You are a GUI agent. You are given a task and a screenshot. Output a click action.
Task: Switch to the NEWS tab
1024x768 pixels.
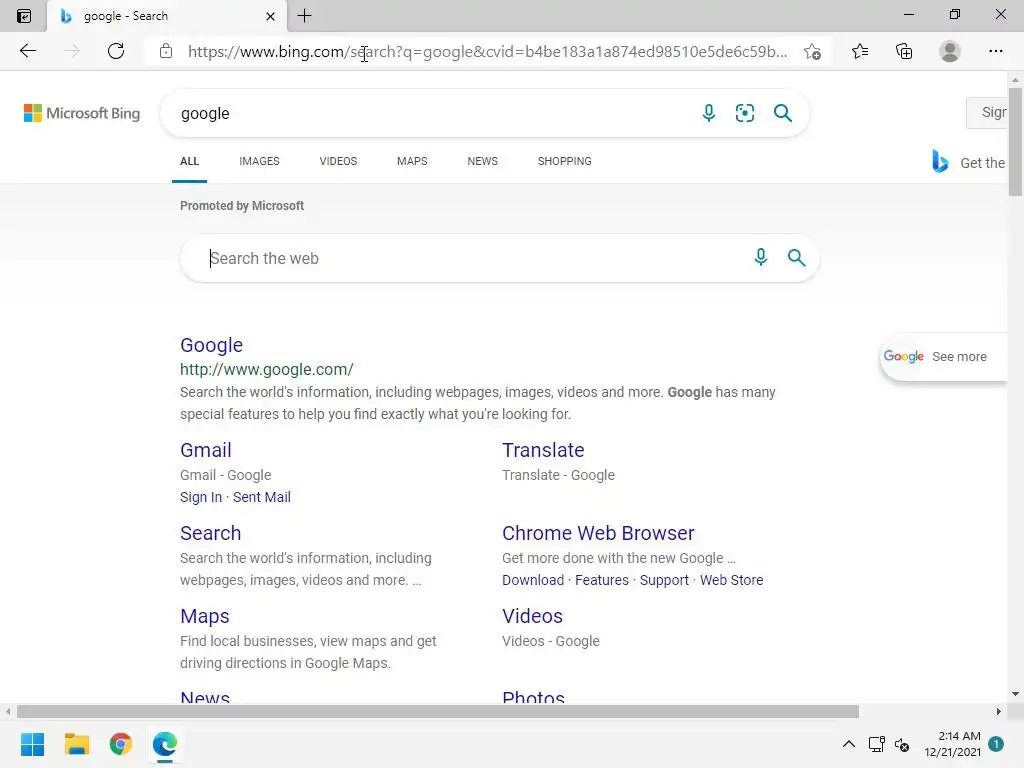(x=483, y=161)
